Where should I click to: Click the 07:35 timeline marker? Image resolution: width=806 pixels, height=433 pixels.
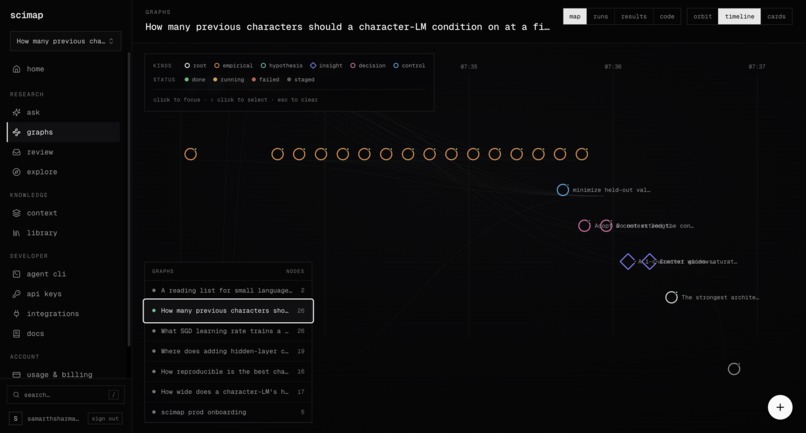click(469, 67)
